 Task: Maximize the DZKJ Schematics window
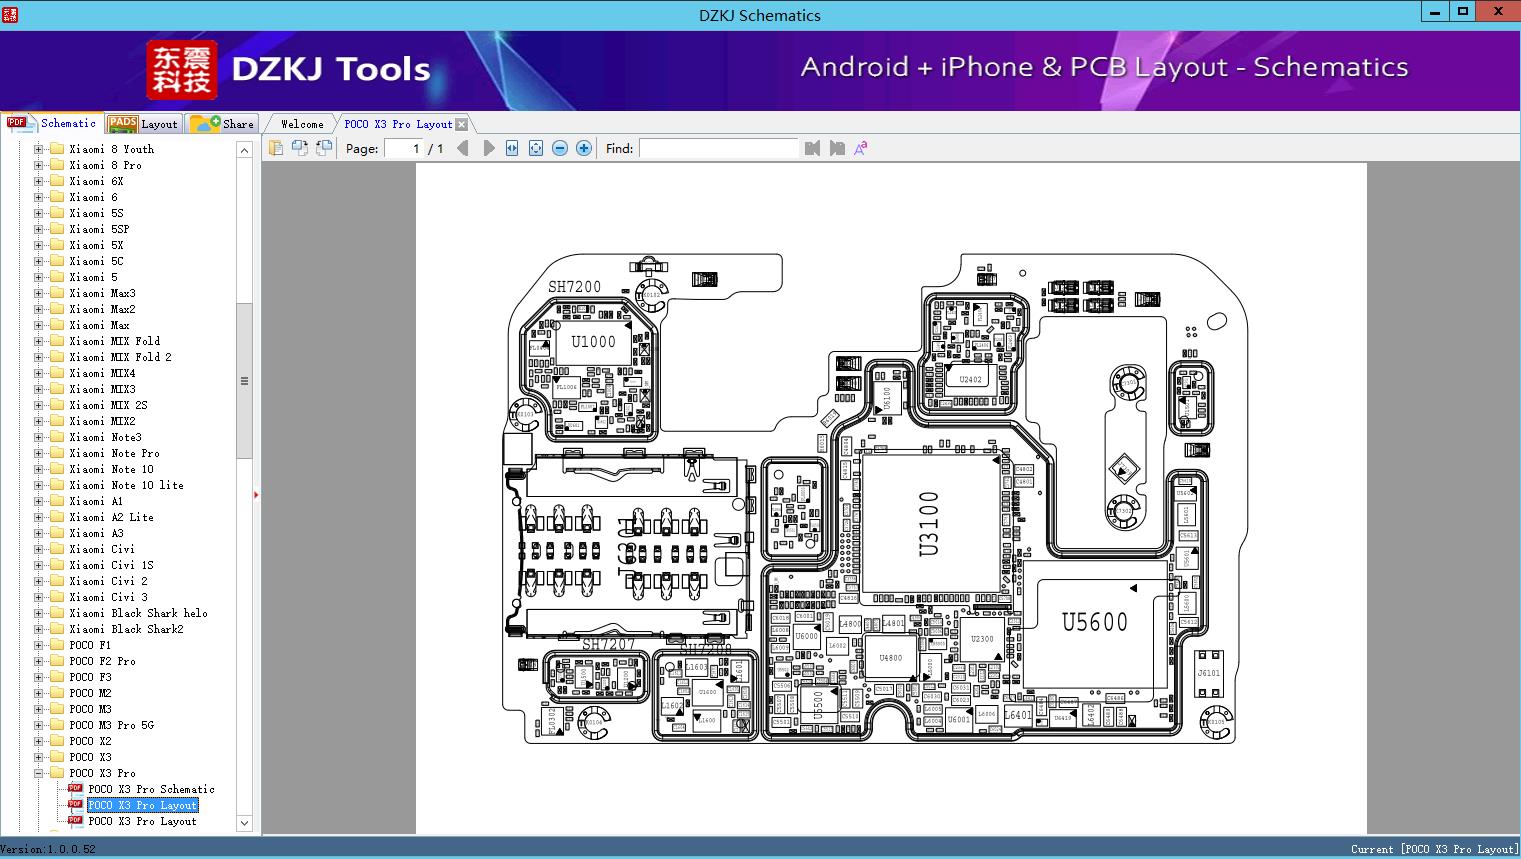click(x=1463, y=12)
